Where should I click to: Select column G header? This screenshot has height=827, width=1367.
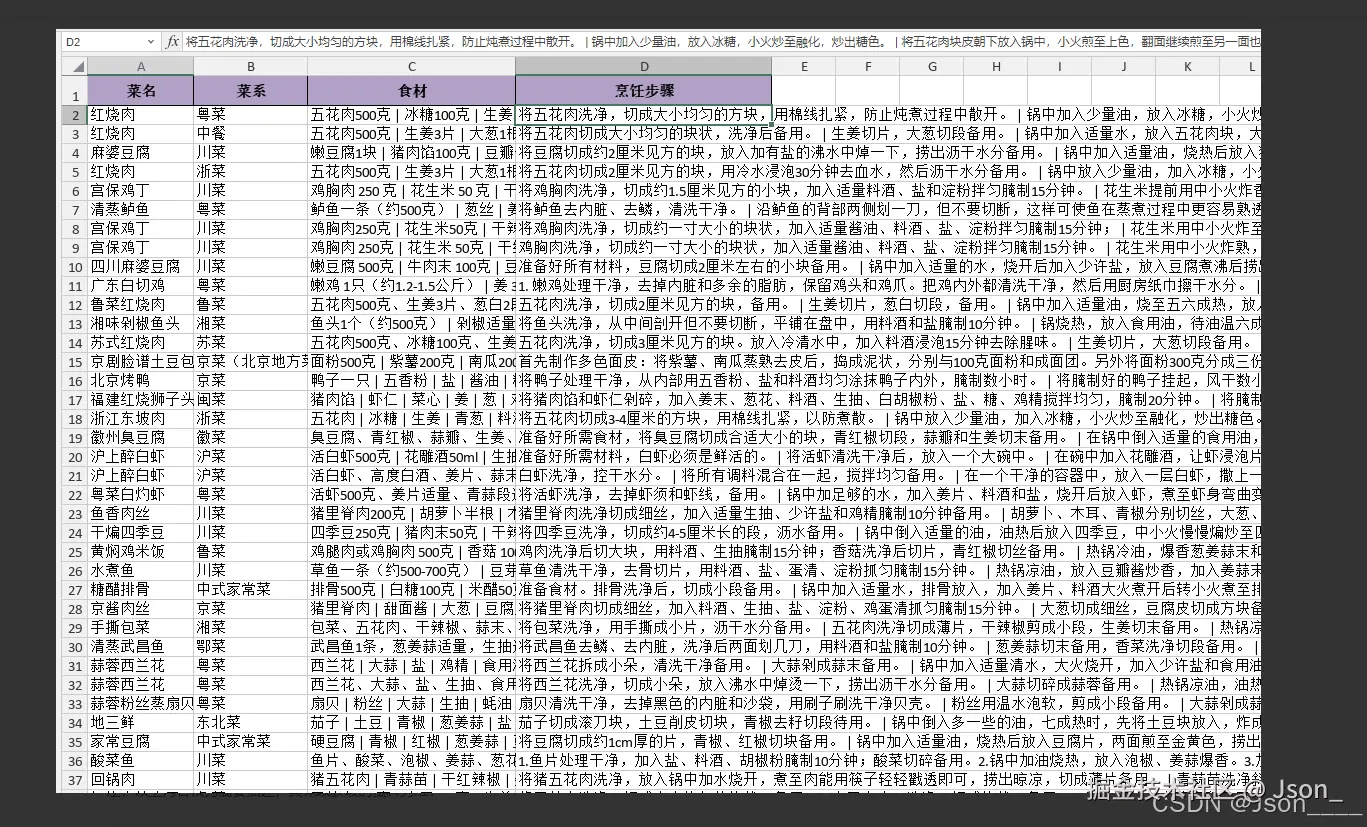pyautogui.click(x=931, y=66)
